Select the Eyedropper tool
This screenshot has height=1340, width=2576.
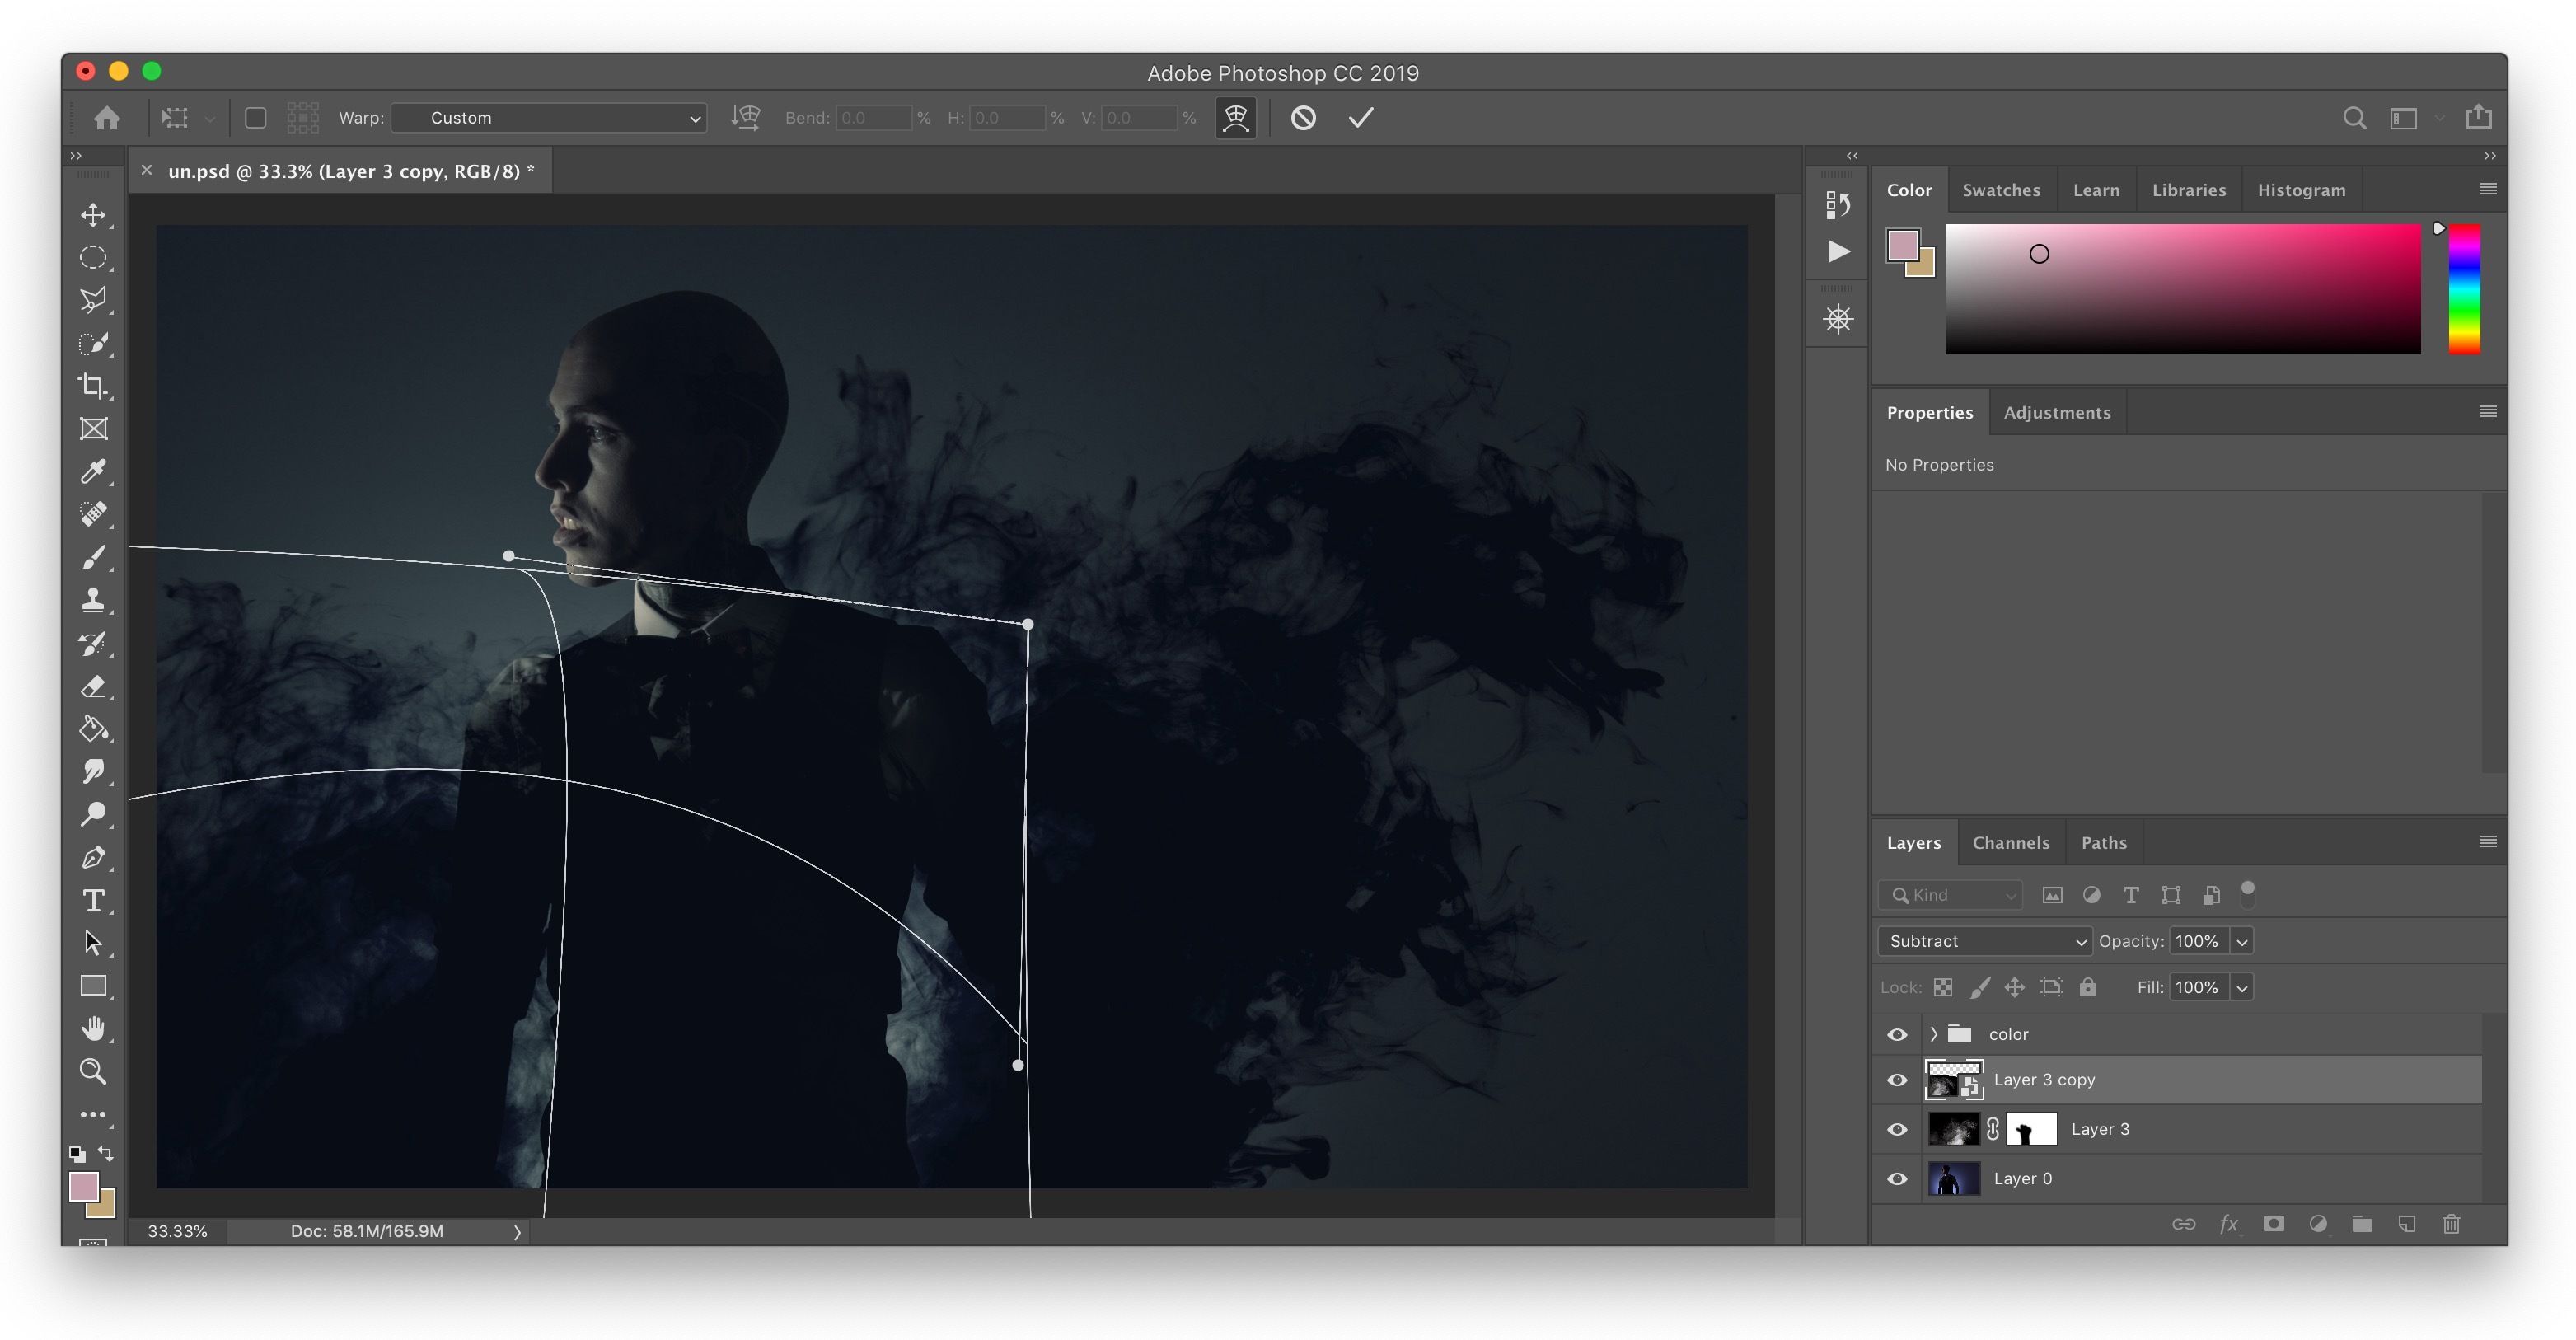(93, 471)
